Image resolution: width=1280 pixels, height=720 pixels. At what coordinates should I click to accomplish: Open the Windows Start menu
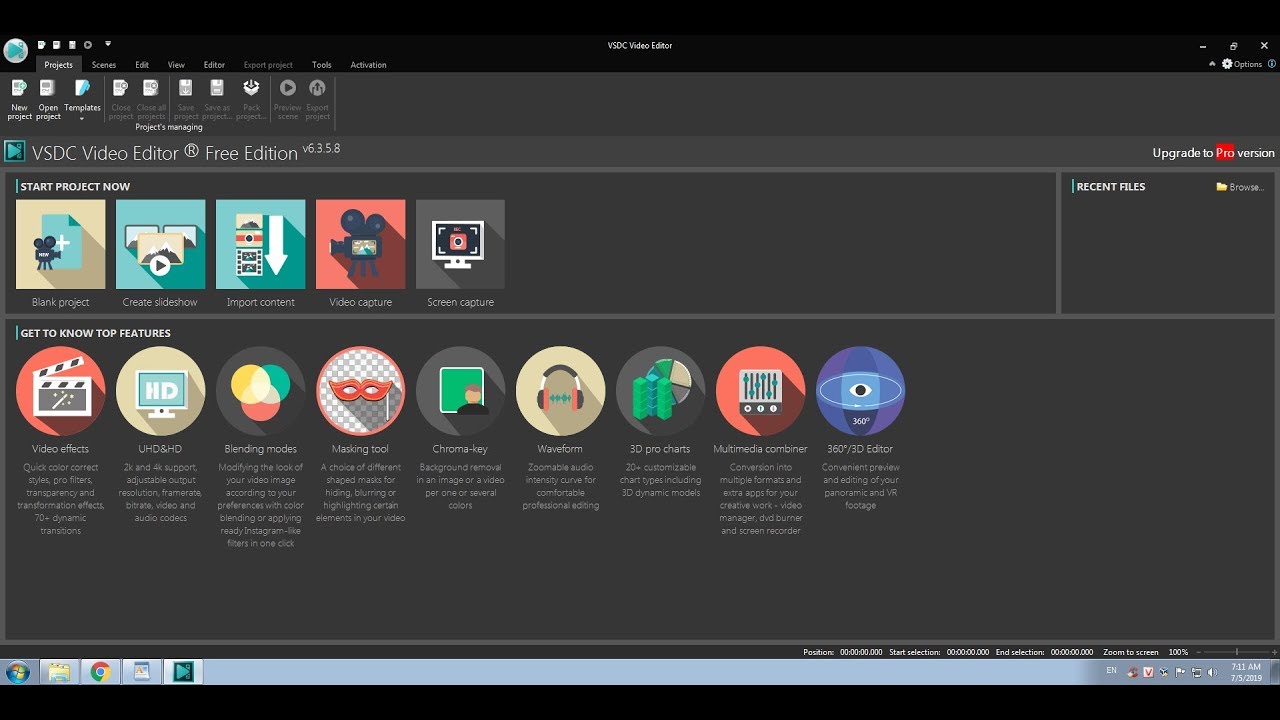point(17,672)
